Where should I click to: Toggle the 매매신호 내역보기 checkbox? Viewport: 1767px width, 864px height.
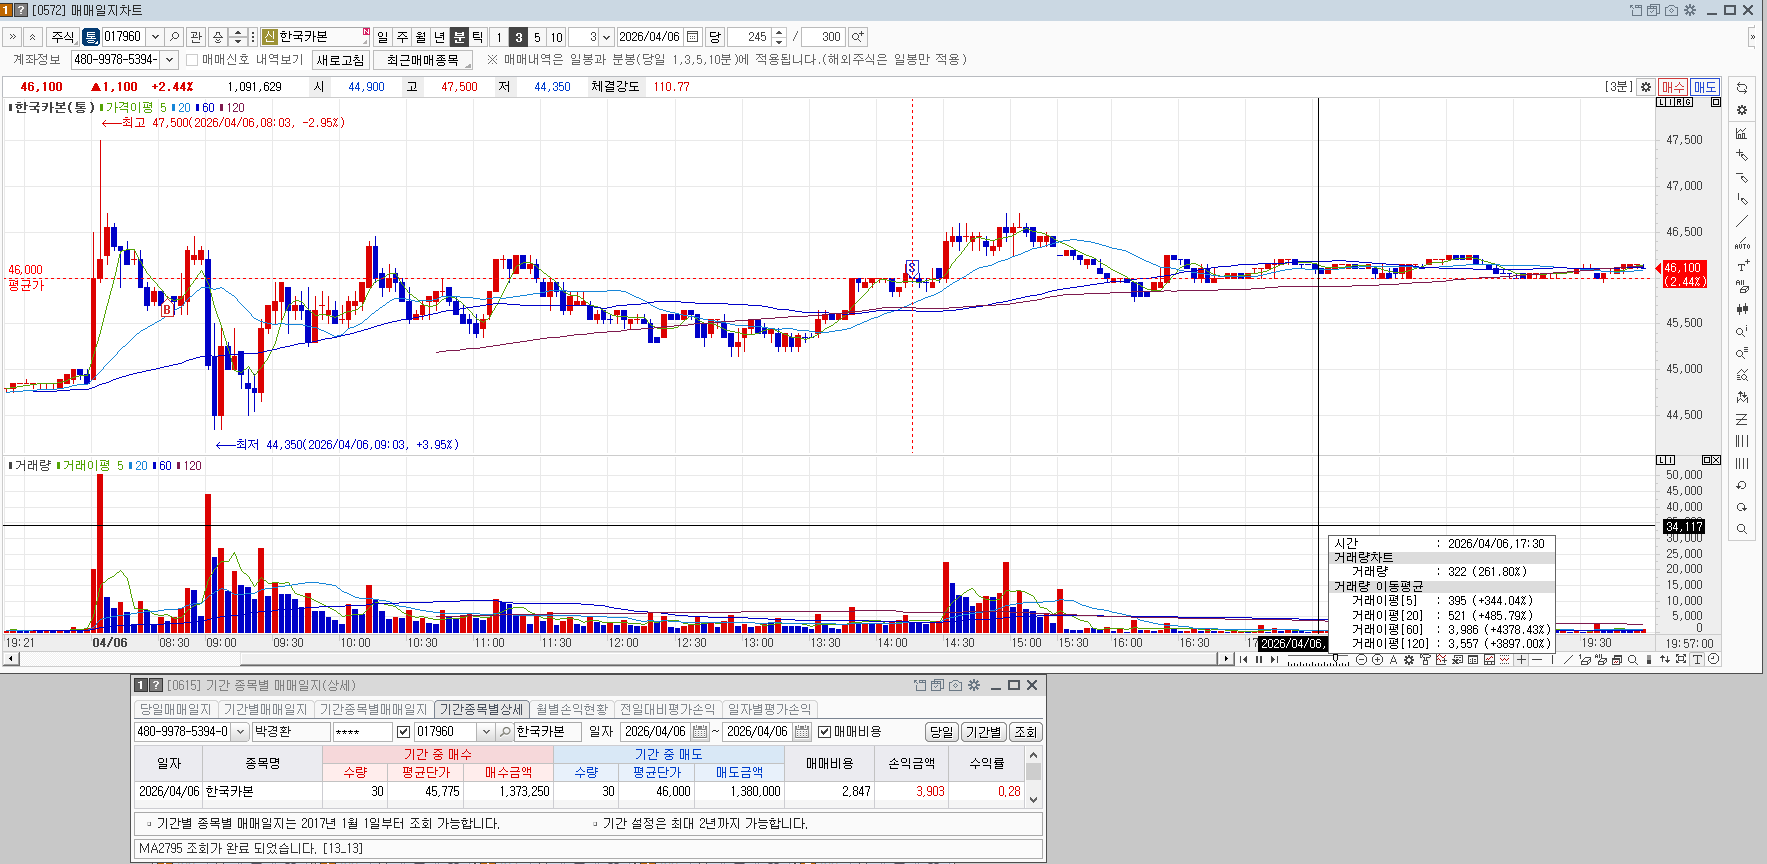tap(192, 60)
